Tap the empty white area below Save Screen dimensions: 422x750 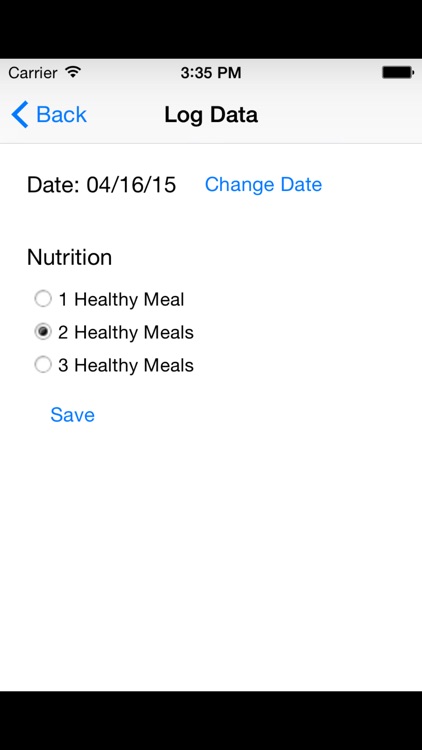[211, 555]
